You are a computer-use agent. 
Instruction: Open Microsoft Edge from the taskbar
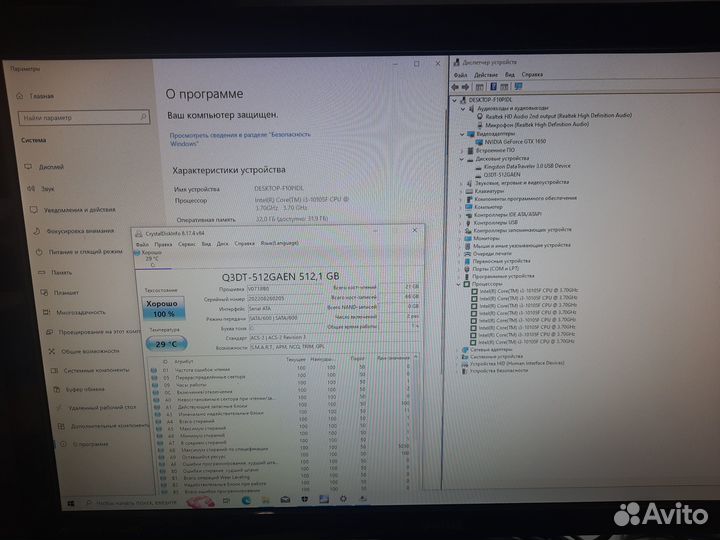click(x=246, y=501)
